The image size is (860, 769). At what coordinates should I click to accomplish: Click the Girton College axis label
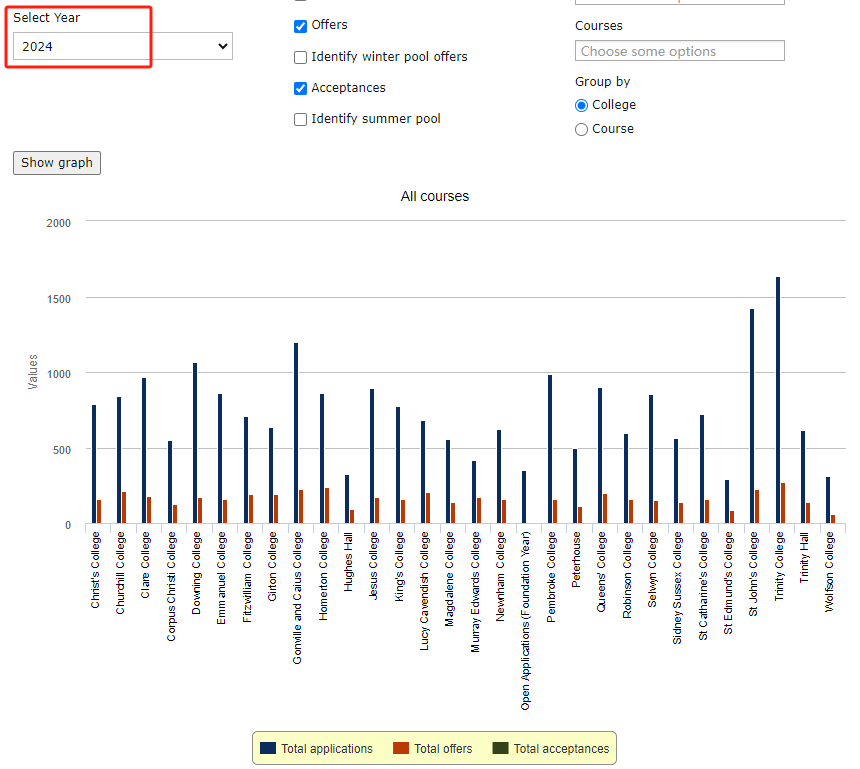tap(272, 566)
